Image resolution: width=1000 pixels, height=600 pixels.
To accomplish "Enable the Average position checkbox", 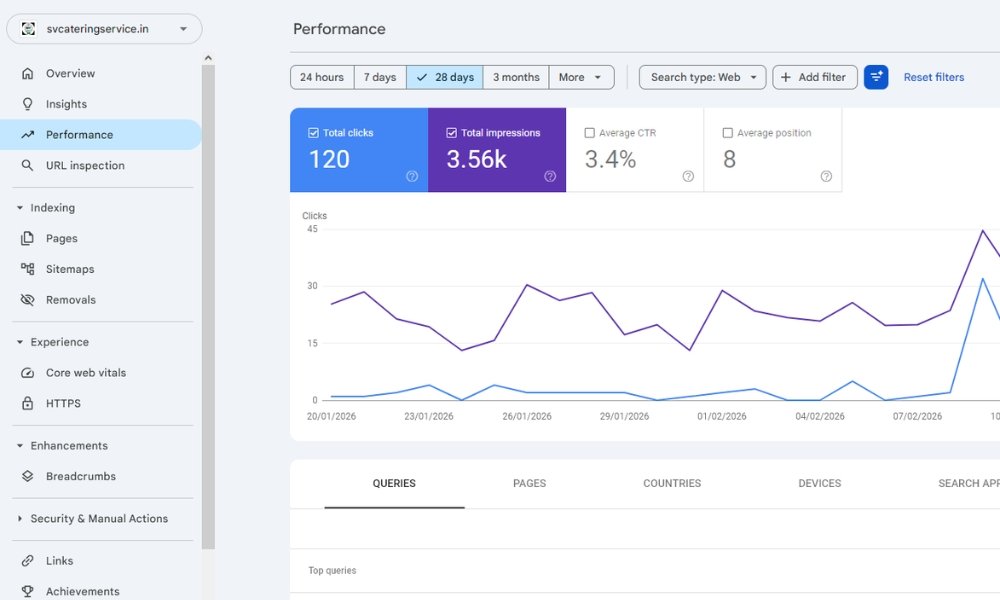I will (x=727, y=132).
